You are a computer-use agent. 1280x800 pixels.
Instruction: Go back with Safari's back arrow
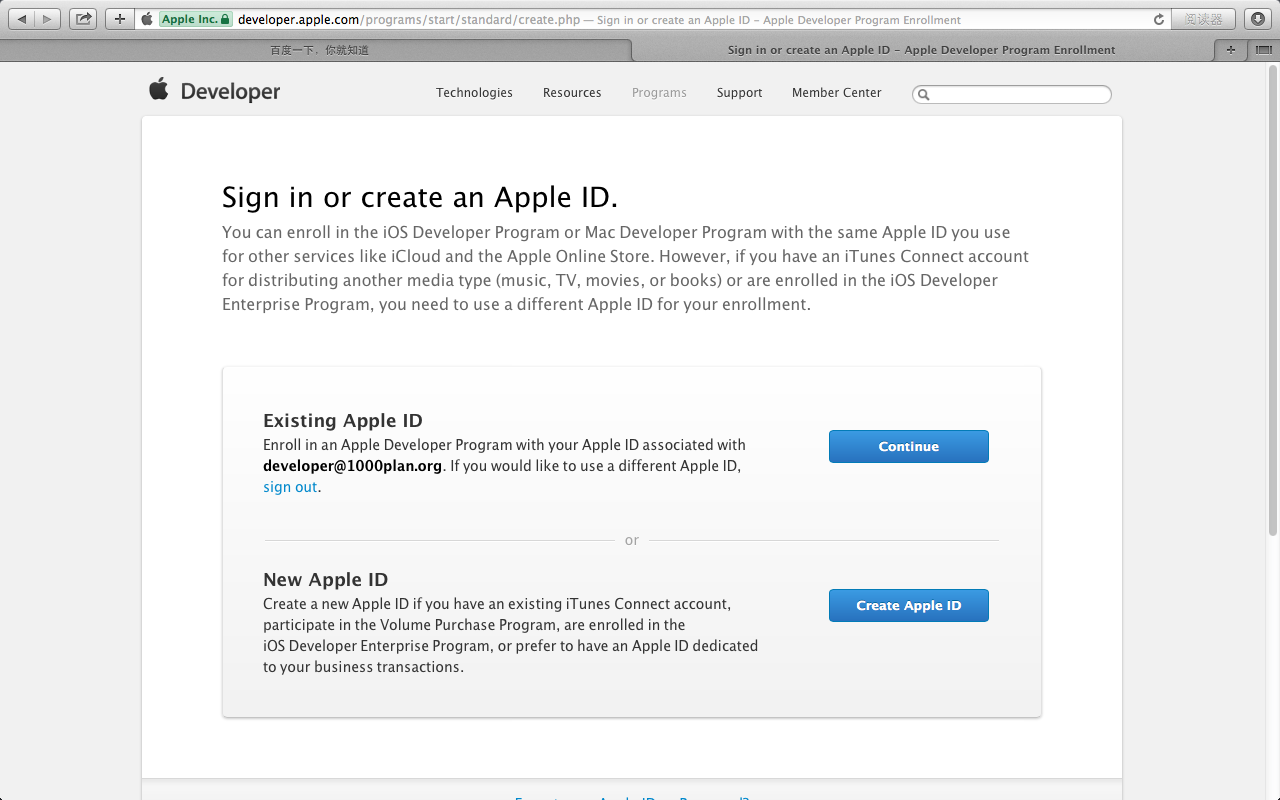(22, 19)
